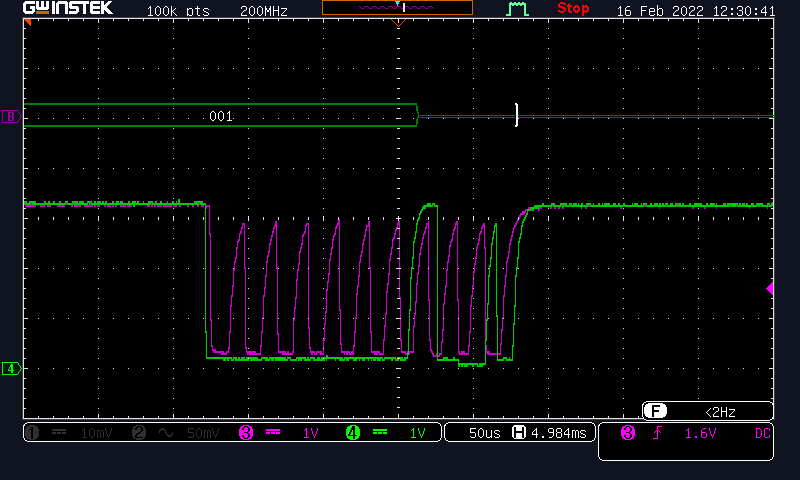Select the 100k pts record length
800x480 pixels.
pos(178,11)
